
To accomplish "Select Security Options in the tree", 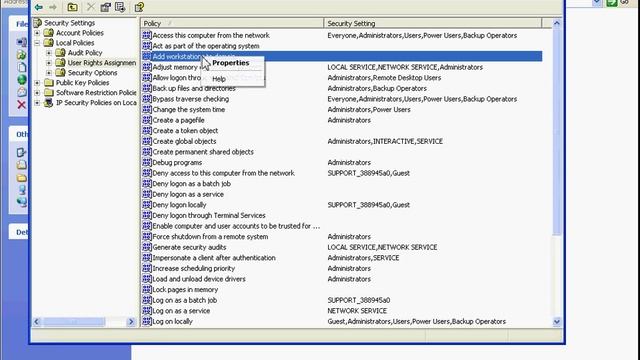I will [92, 73].
